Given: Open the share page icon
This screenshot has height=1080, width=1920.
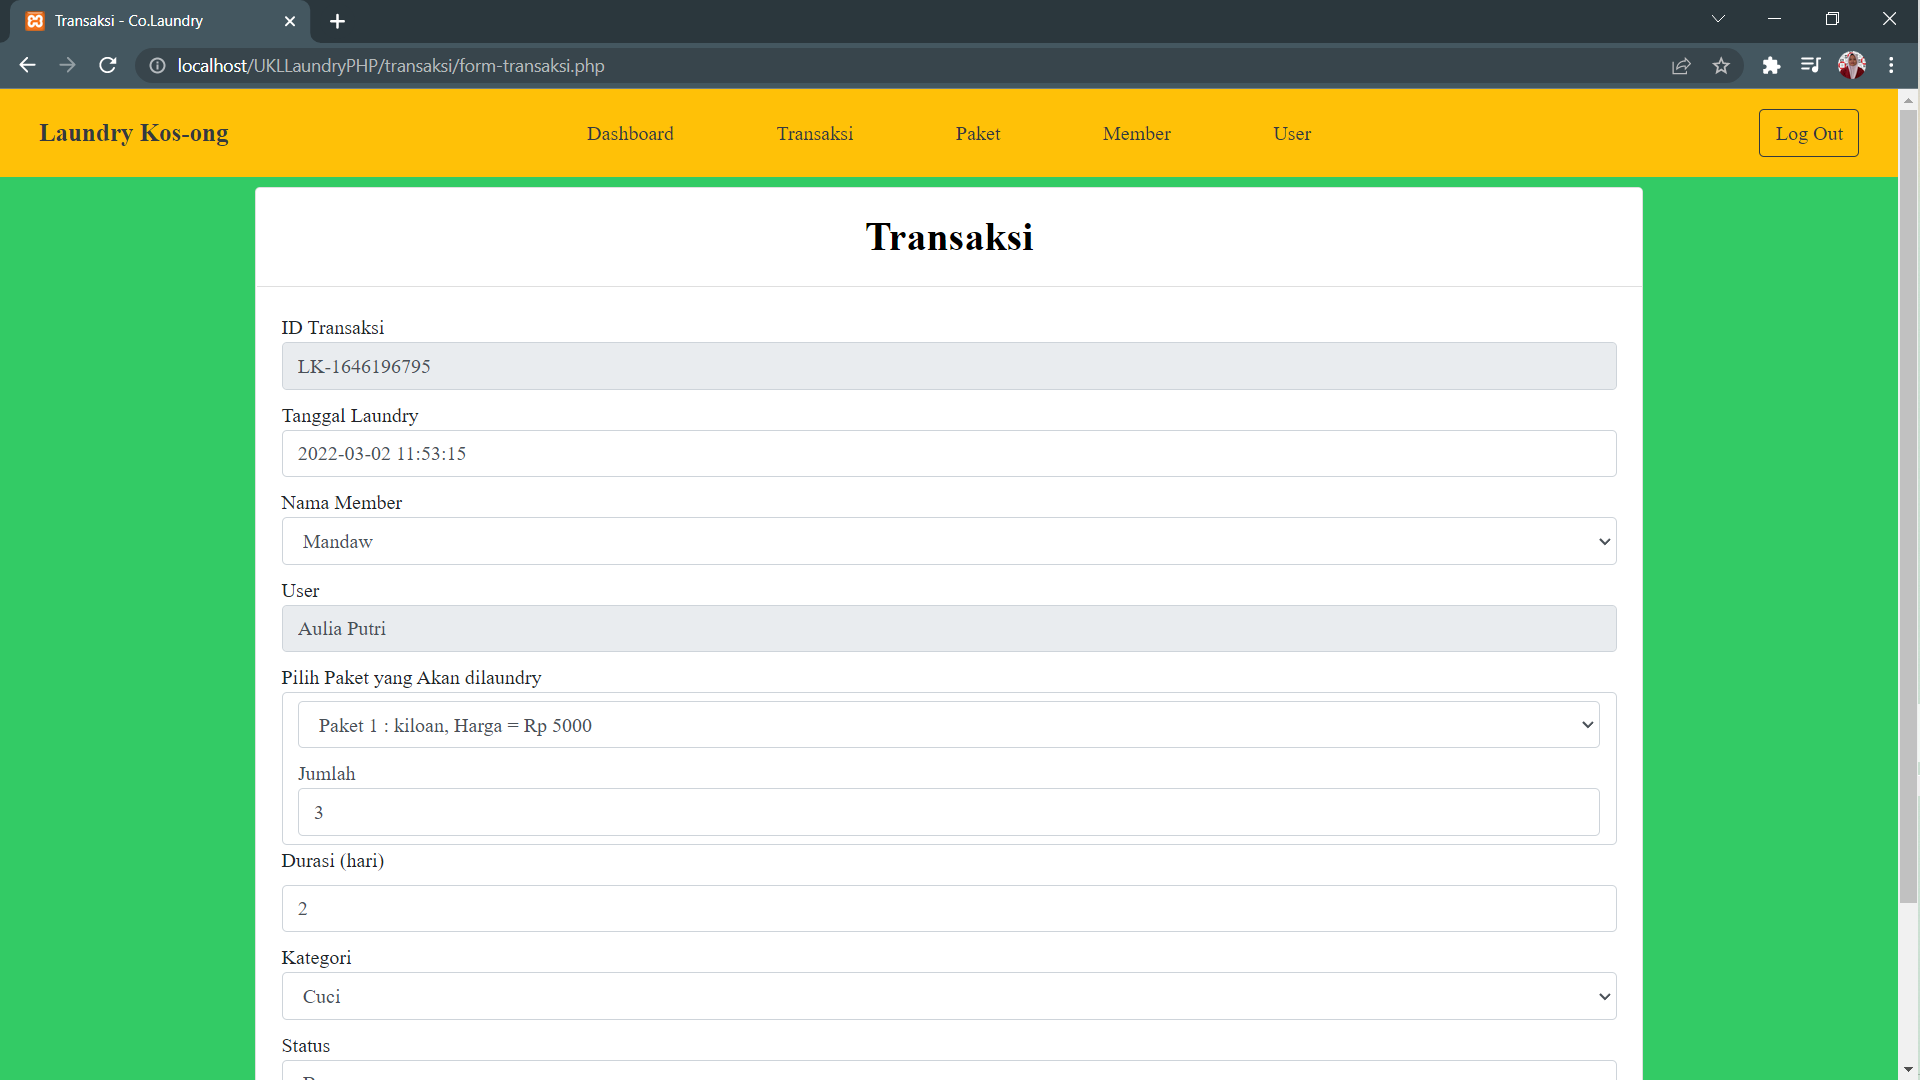Looking at the screenshot, I should coord(1681,66).
